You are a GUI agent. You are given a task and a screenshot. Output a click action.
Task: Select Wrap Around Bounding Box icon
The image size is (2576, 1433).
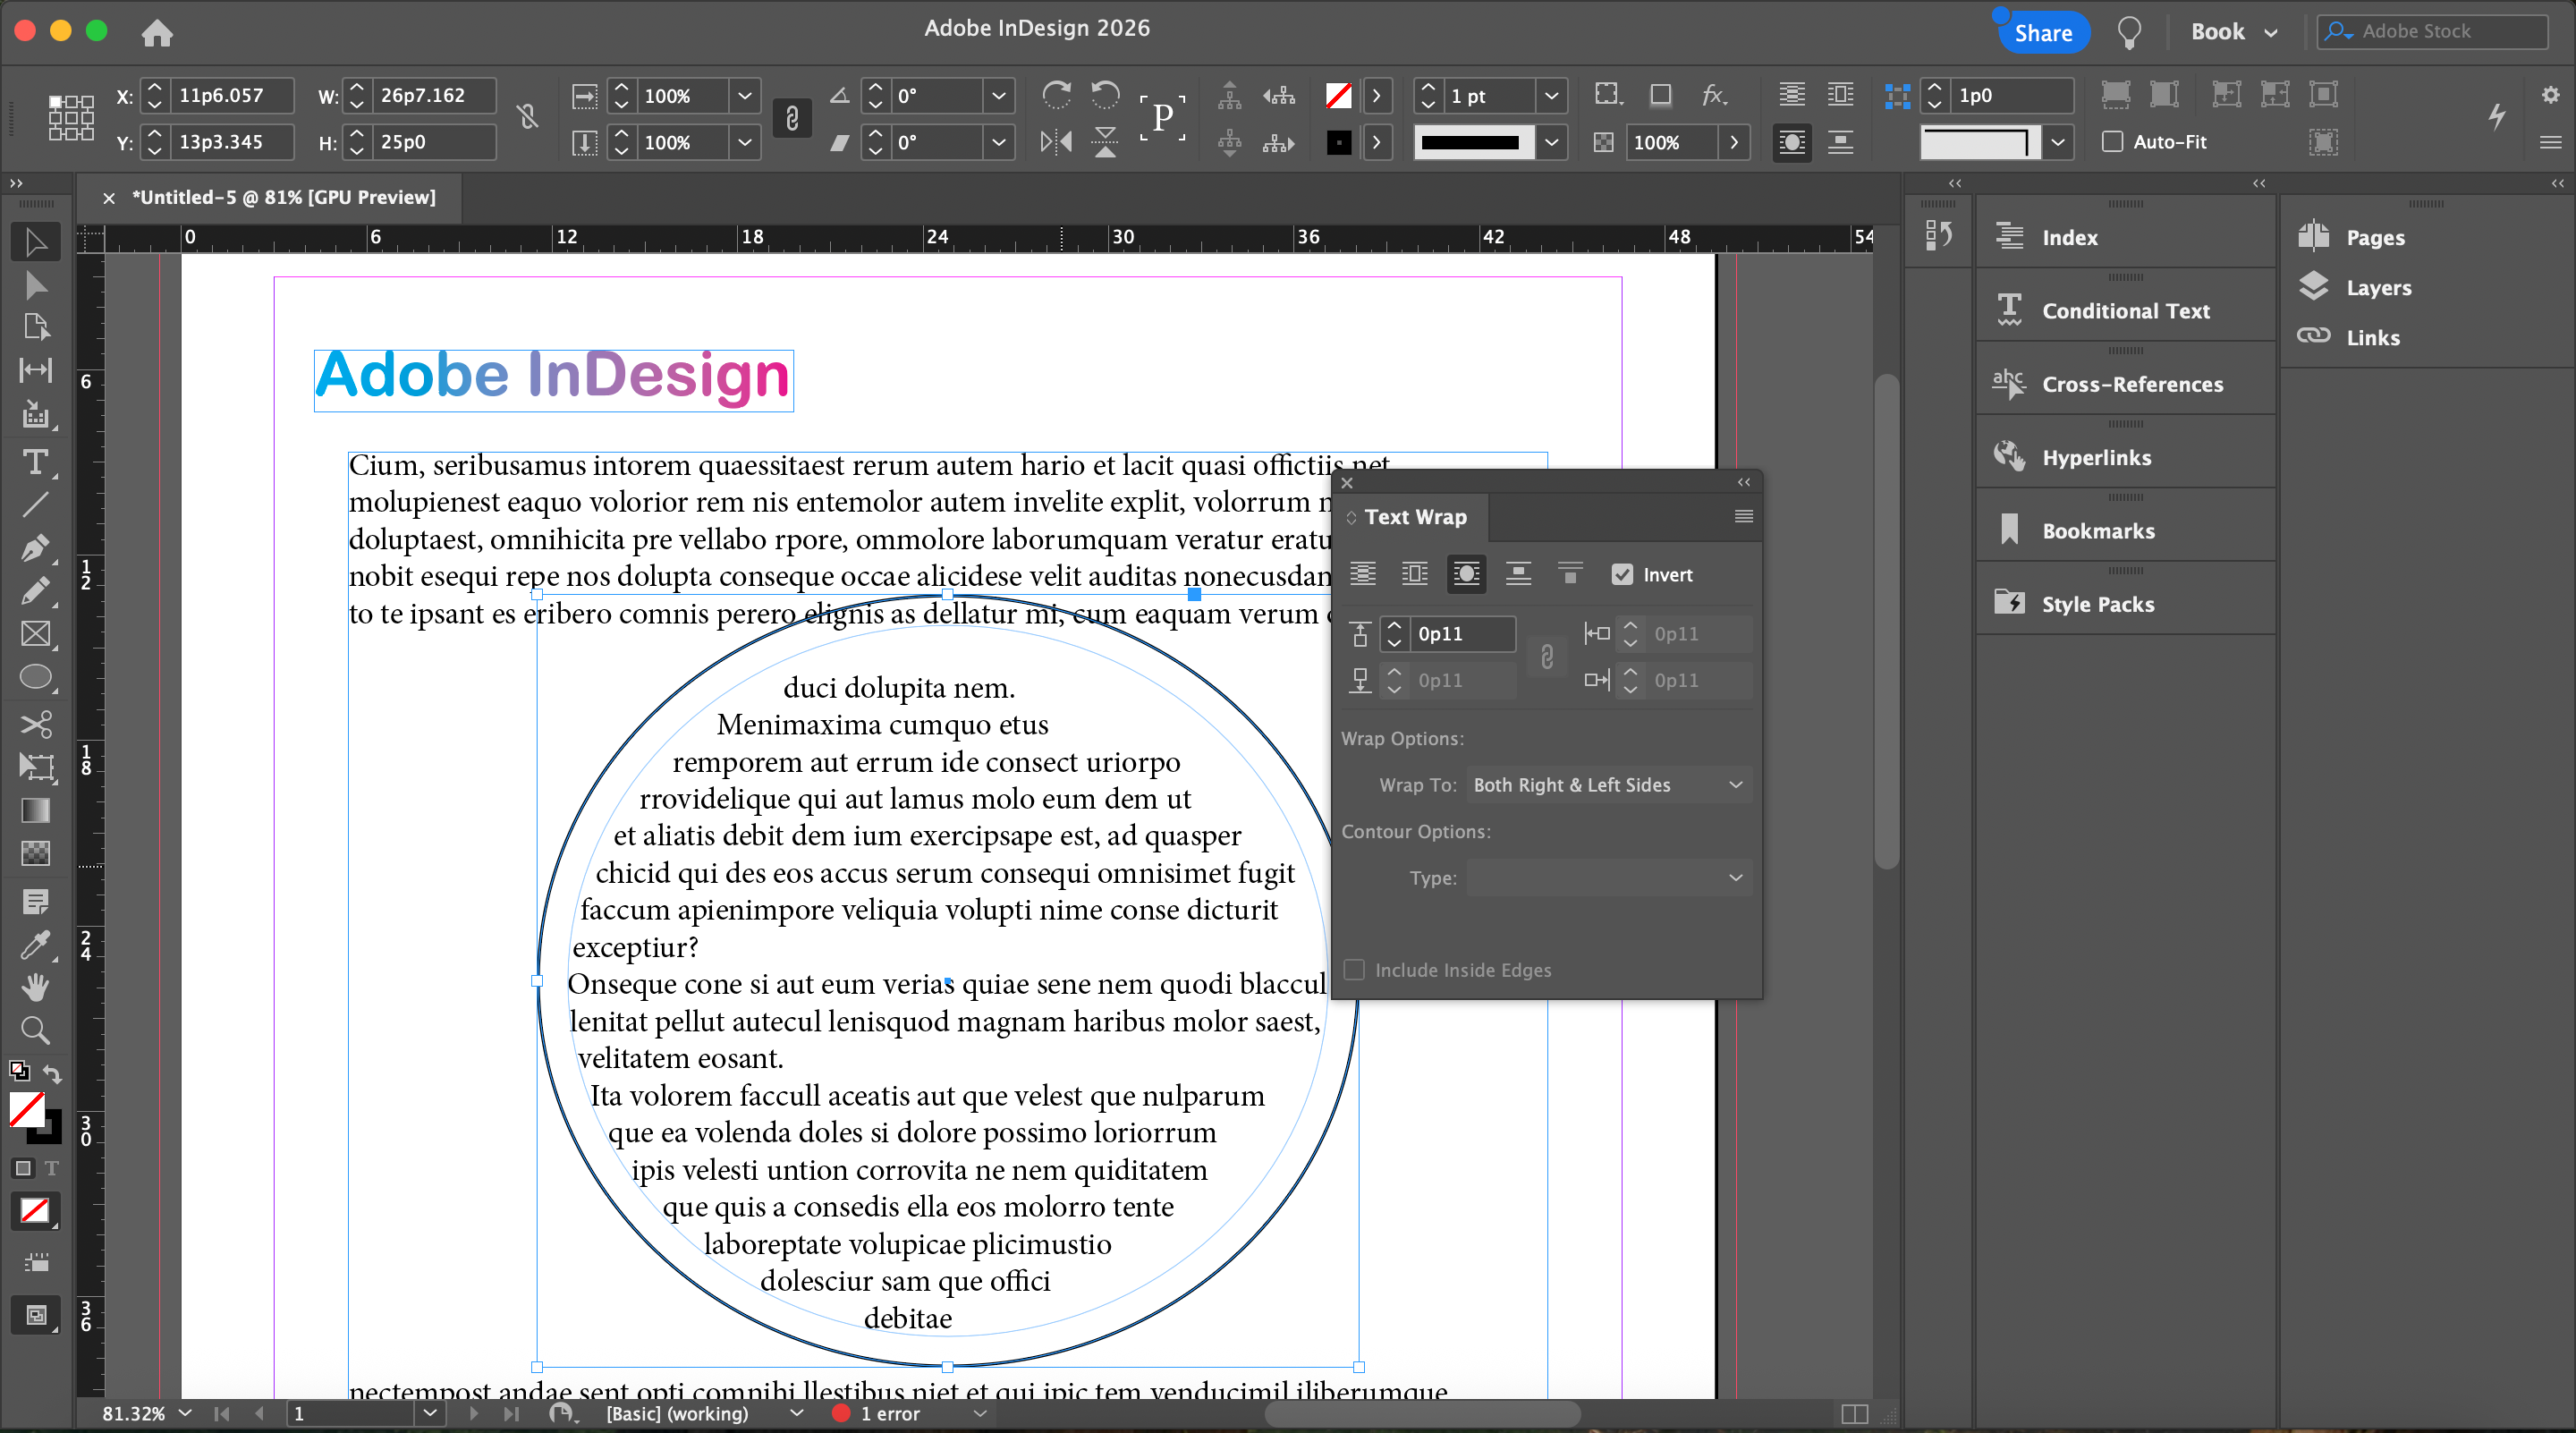(x=1414, y=574)
